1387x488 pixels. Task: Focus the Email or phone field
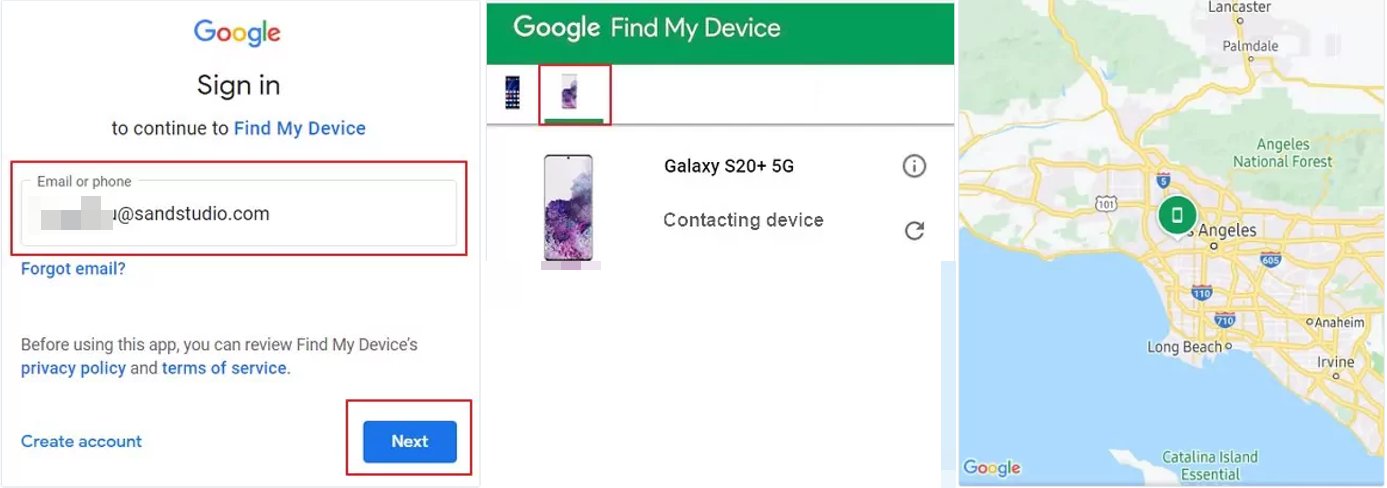pos(239,214)
